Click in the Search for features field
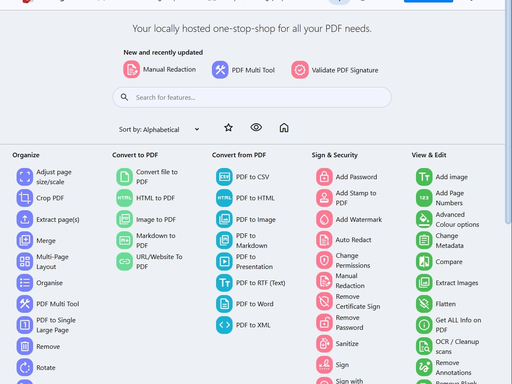 pos(252,97)
